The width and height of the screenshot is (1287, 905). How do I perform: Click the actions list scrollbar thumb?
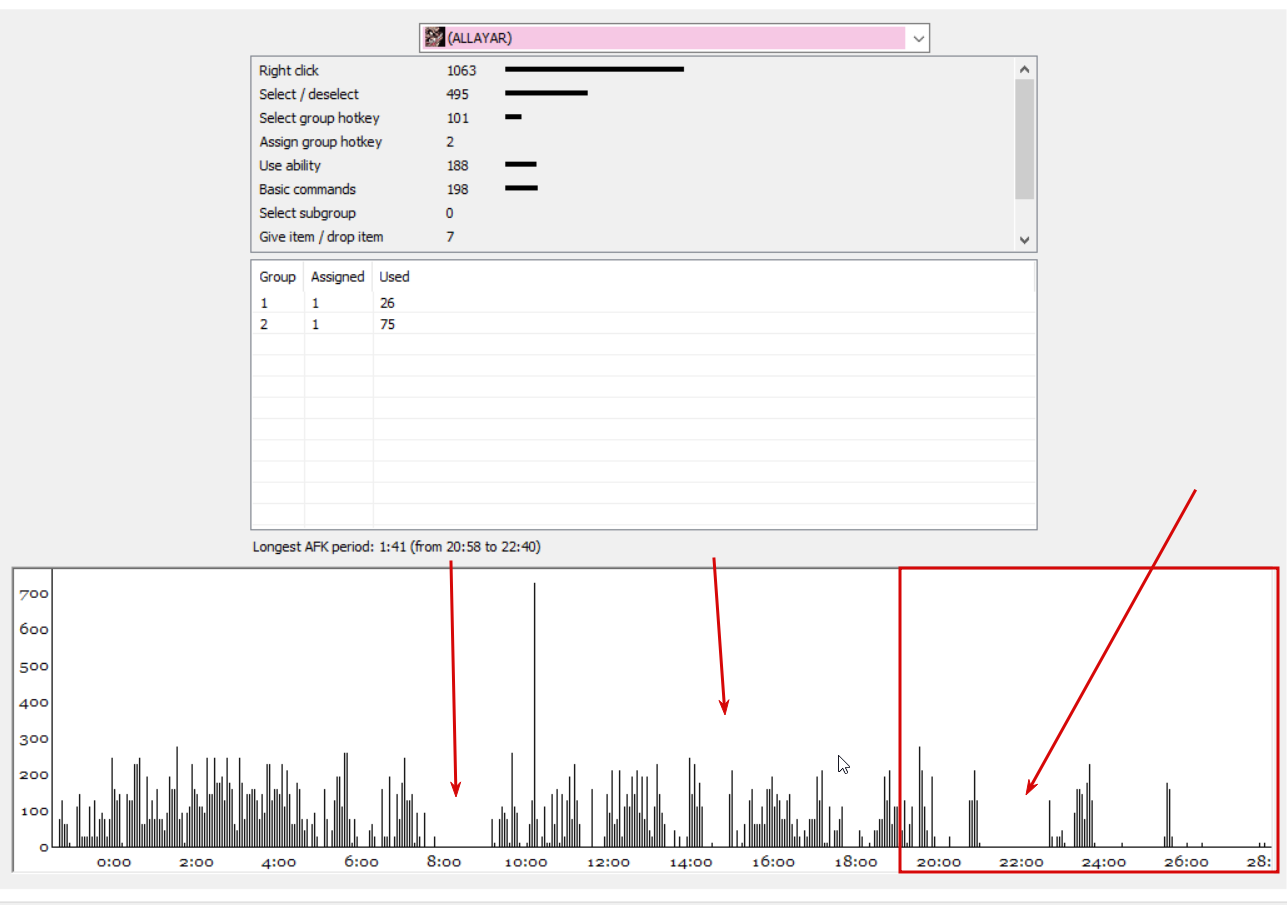[x=1024, y=139]
